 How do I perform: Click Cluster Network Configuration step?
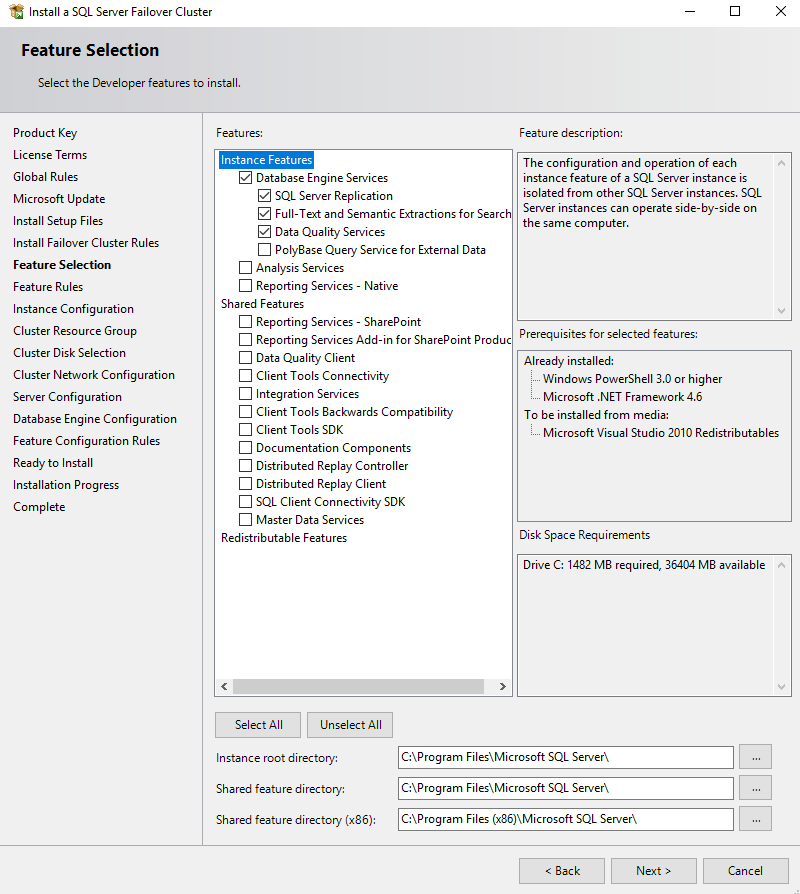click(94, 375)
